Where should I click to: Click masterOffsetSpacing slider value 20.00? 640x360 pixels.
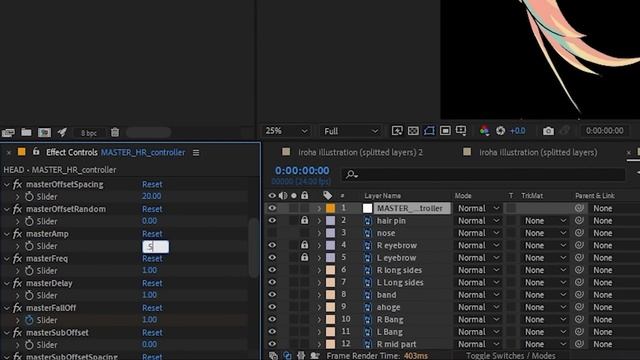[151, 196]
